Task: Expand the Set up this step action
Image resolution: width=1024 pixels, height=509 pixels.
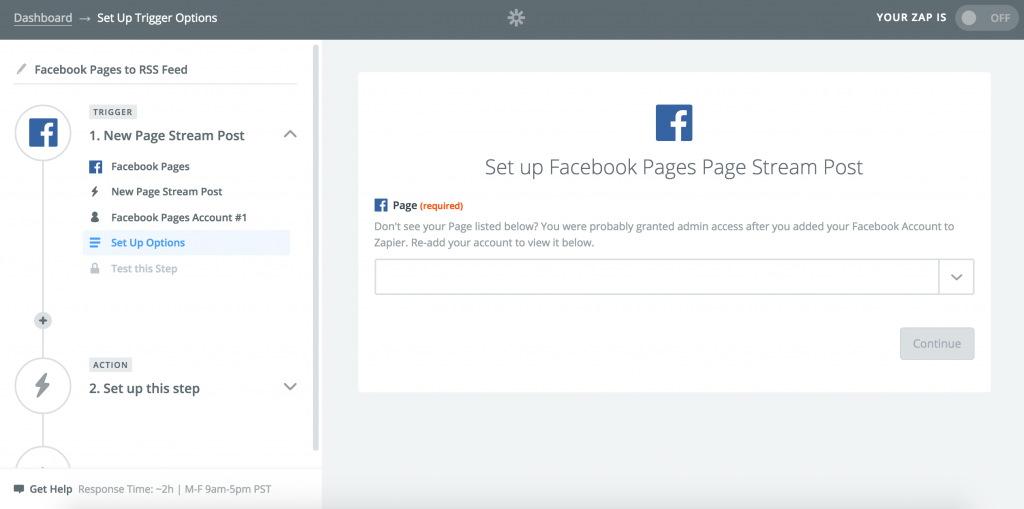Action: click(291, 386)
